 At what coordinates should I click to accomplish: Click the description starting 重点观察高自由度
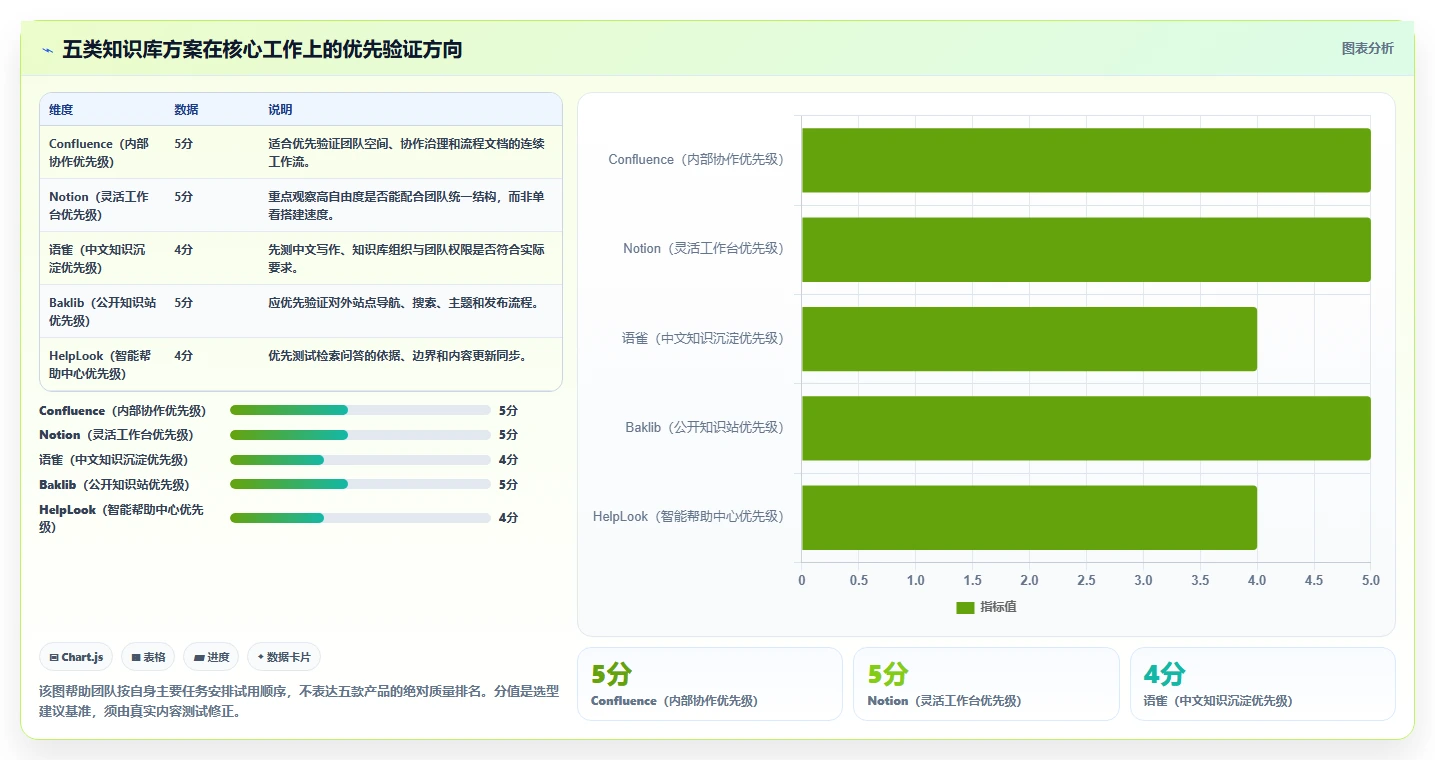407,205
